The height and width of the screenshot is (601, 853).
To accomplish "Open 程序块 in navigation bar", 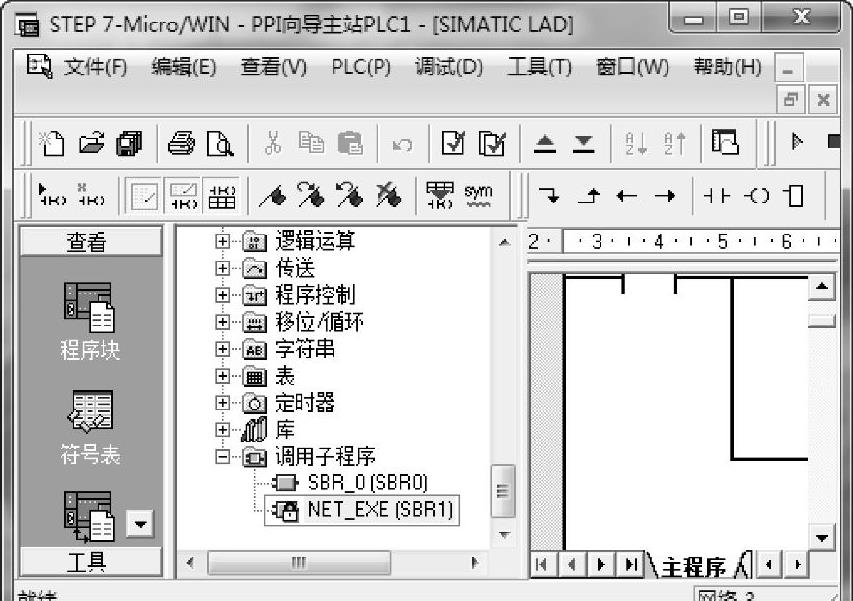I will (x=90, y=322).
